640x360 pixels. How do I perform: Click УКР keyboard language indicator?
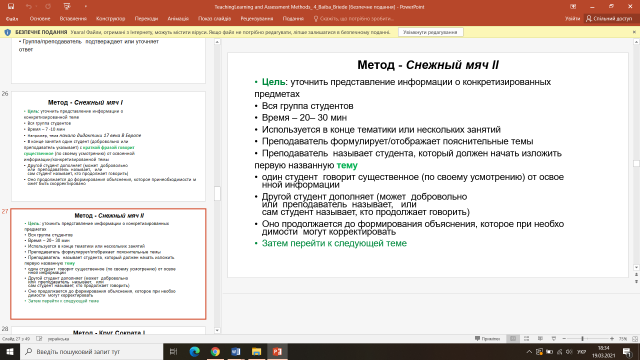click(x=582, y=351)
